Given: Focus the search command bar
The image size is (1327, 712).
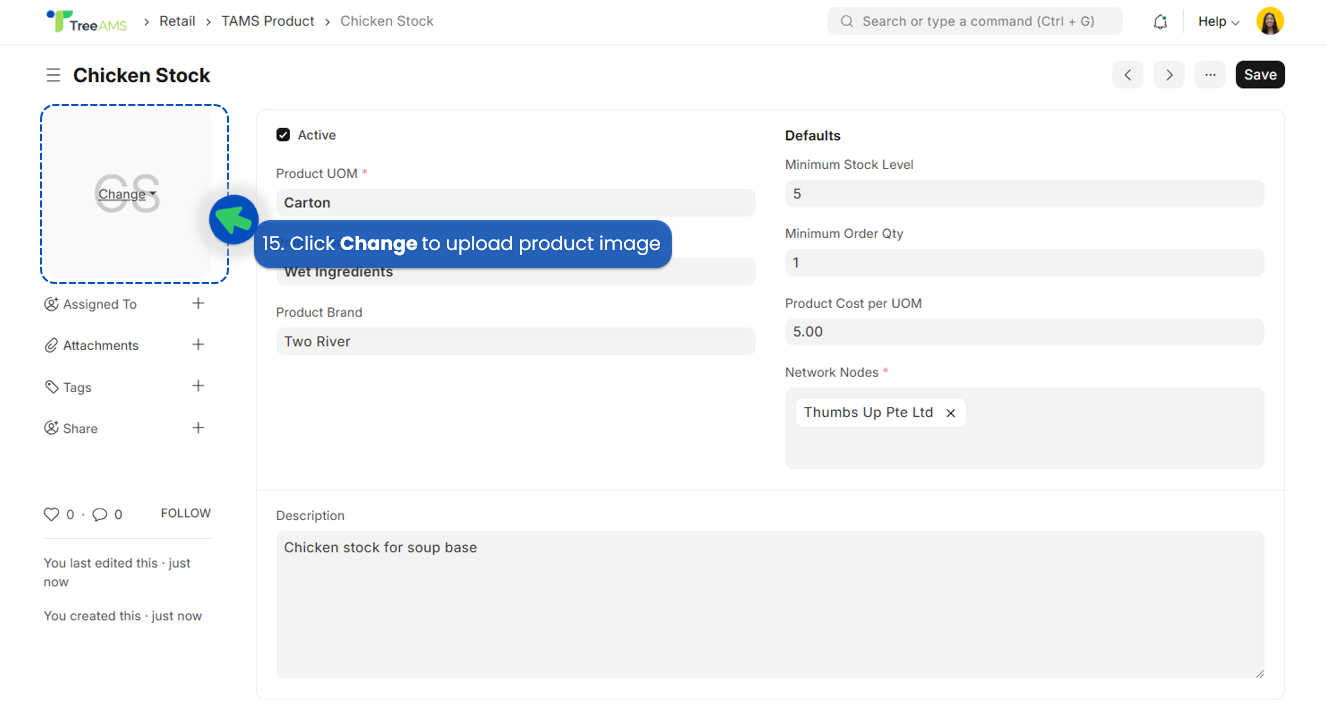Looking at the screenshot, I should point(975,21).
